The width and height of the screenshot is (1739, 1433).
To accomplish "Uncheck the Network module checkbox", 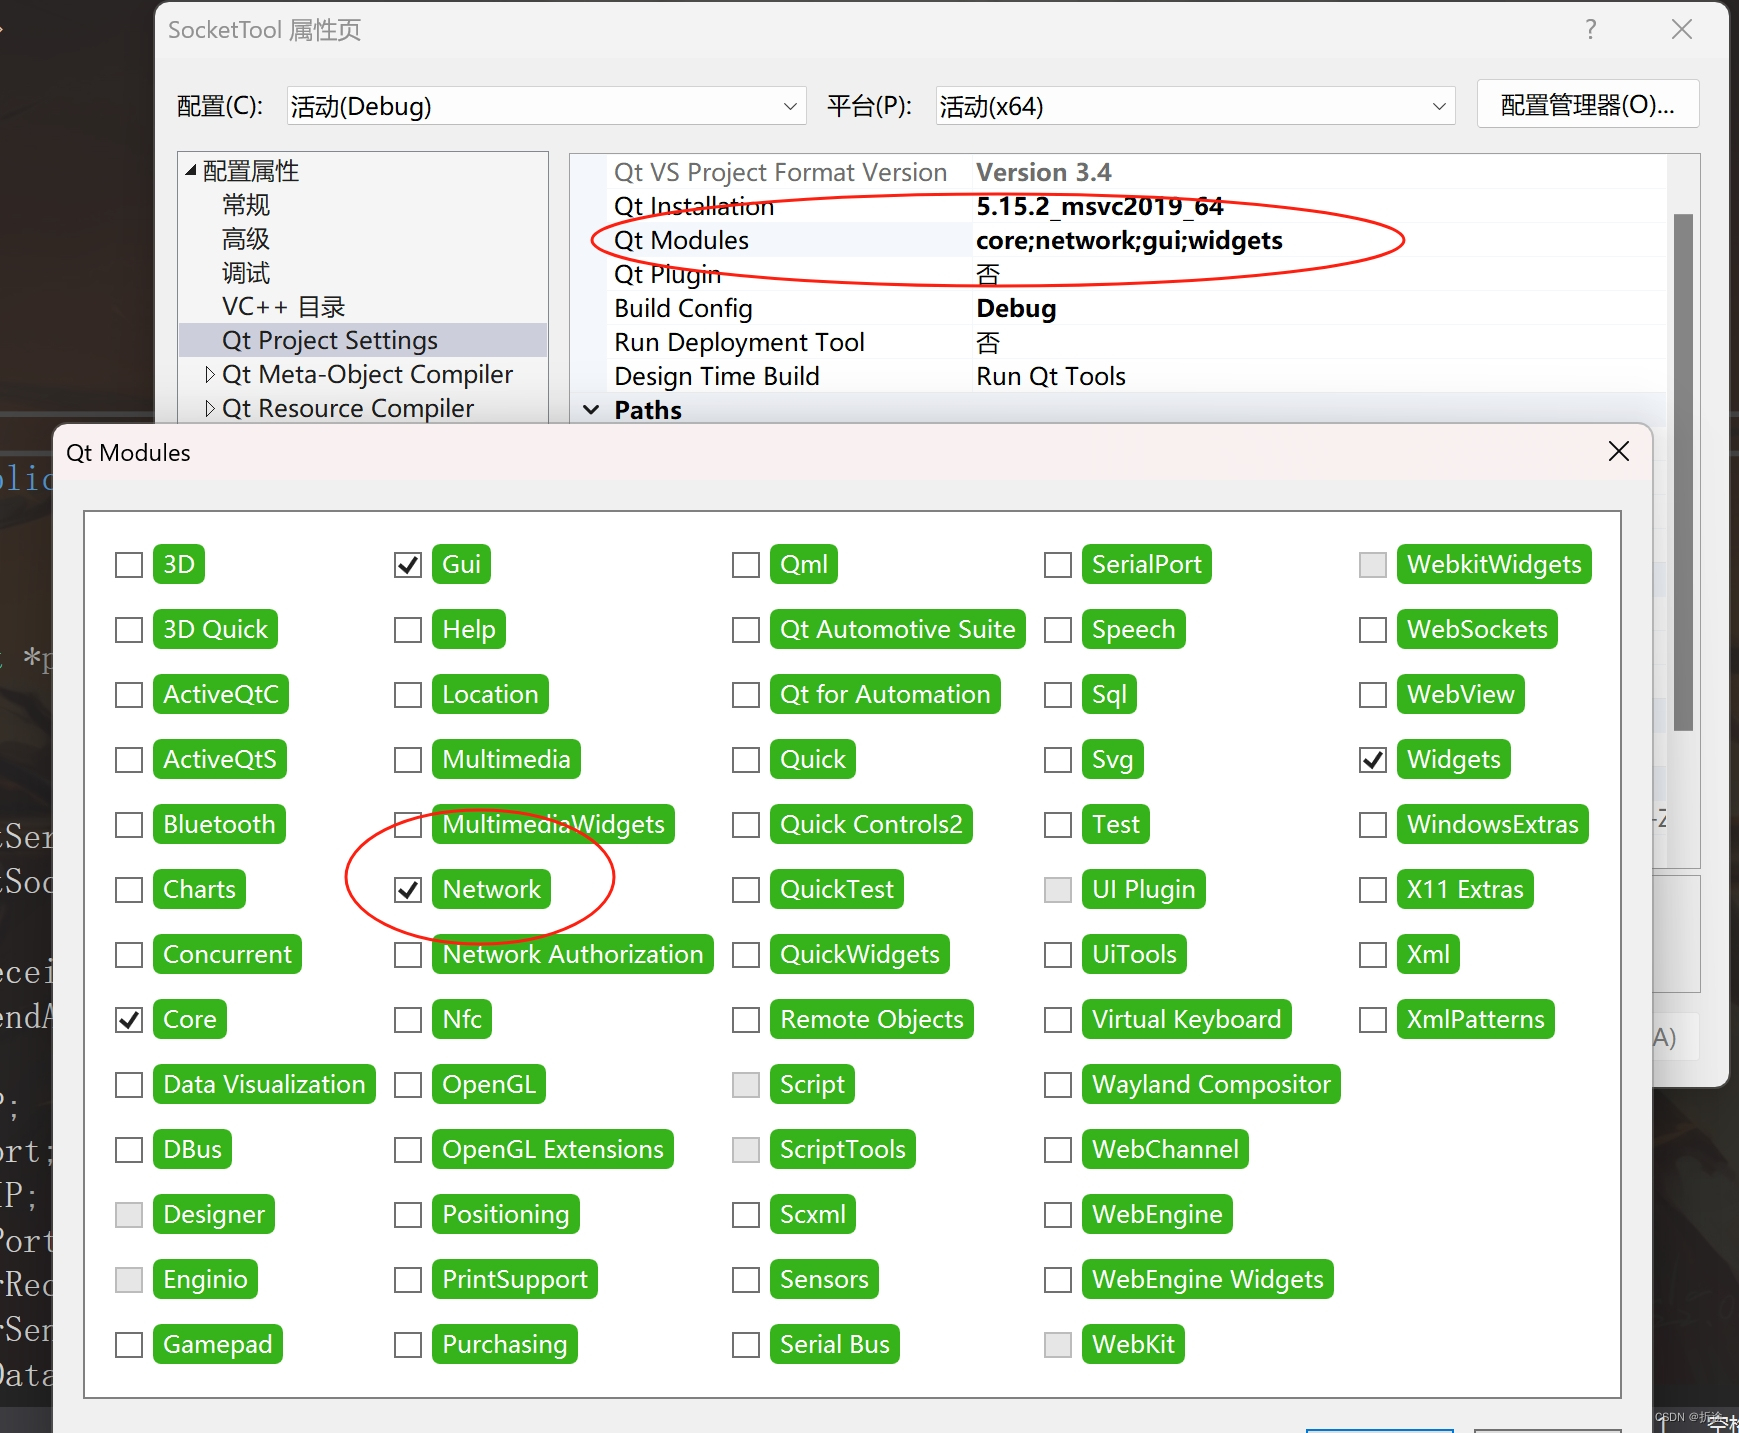I will 408,890.
